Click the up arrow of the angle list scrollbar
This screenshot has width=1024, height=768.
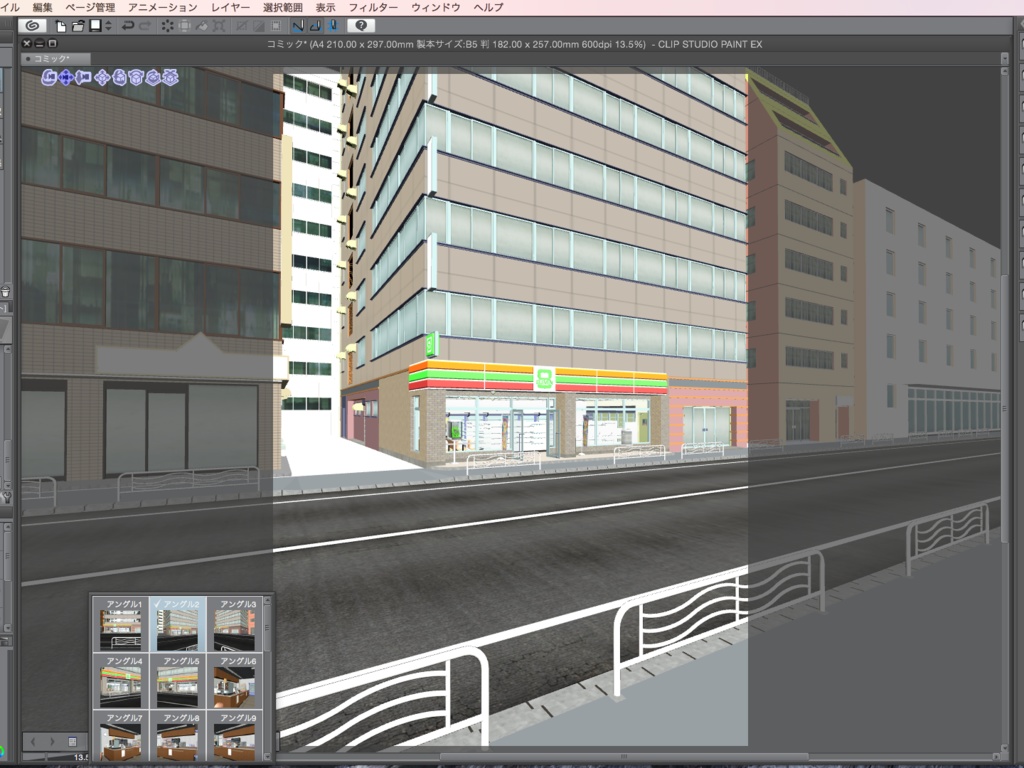pyautogui.click(x=267, y=601)
